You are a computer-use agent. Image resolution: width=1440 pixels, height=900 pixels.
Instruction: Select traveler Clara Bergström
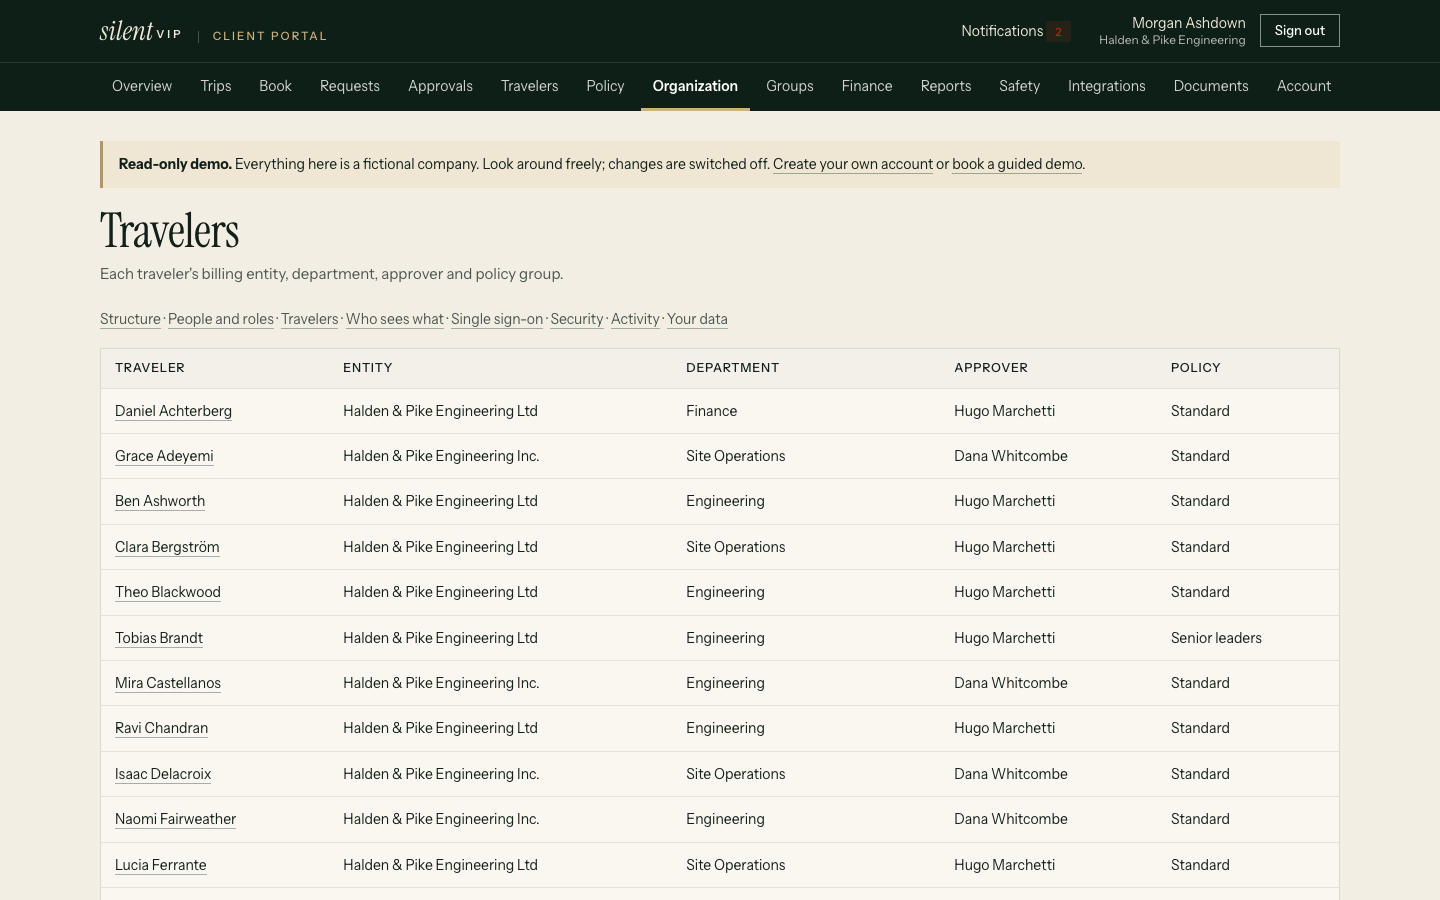coord(167,547)
